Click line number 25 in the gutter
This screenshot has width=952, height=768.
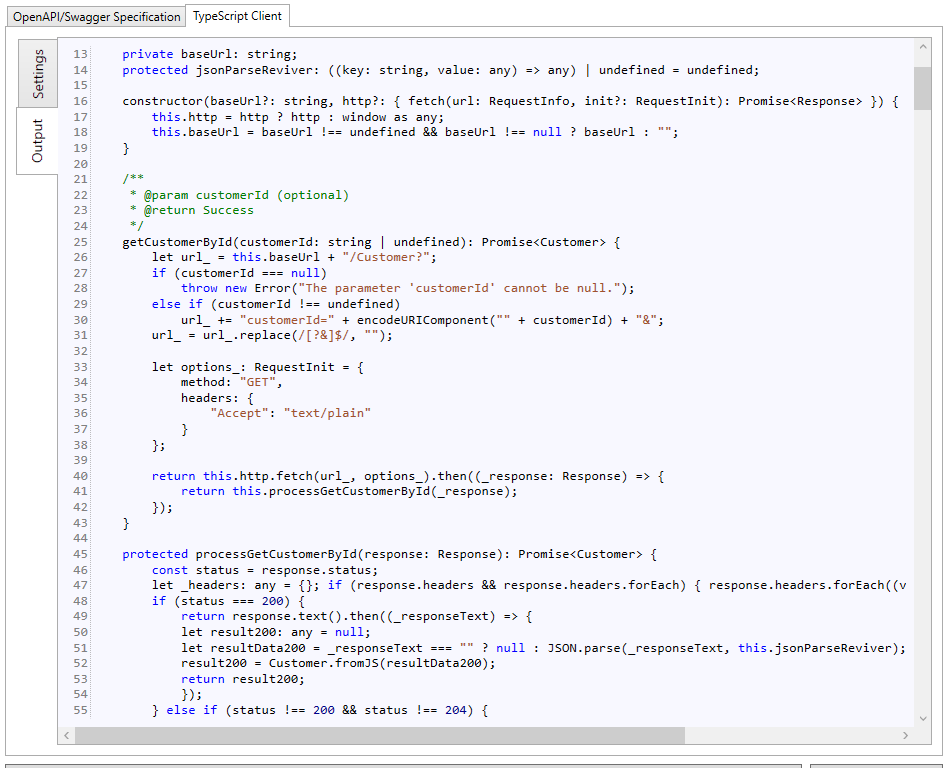point(80,242)
